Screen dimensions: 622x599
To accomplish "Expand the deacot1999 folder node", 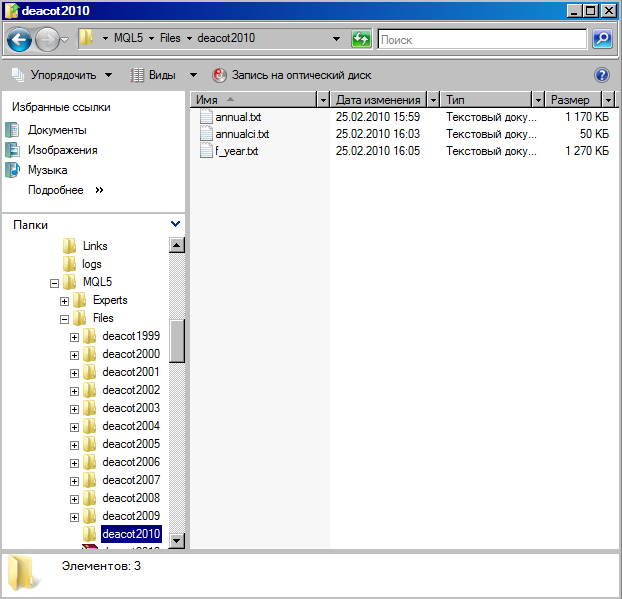I will (75, 336).
